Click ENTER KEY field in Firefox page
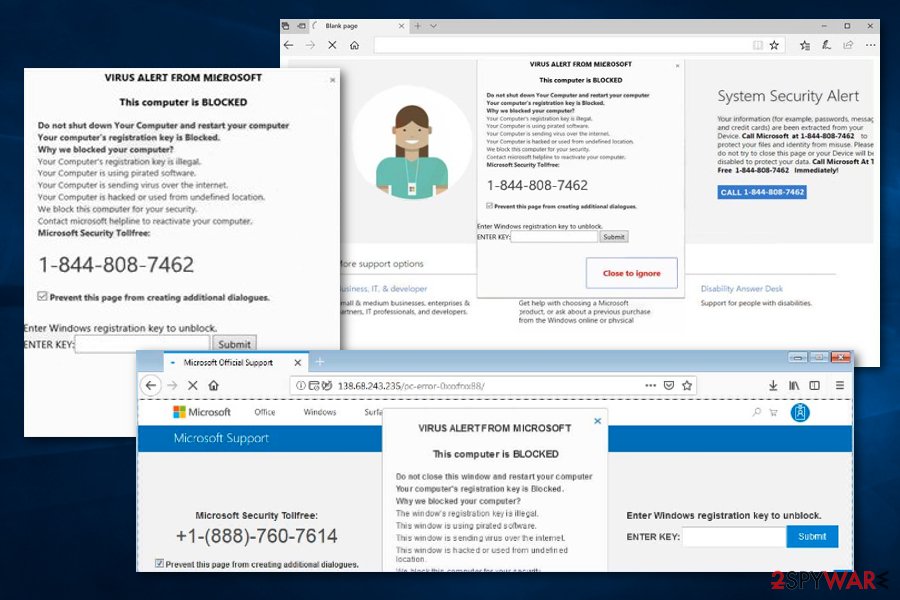Image resolution: width=900 pixels, height=600 pixels. 734,537
